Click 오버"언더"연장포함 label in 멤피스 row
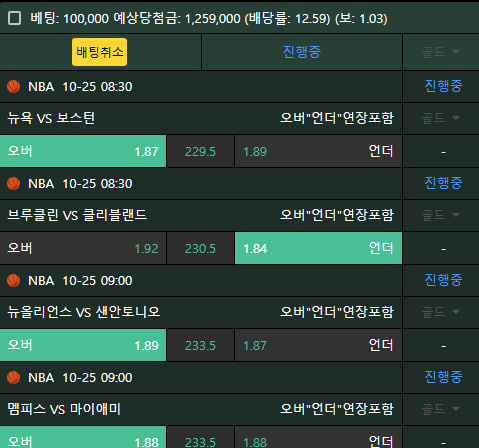Screen dimensions: 479x448 (337, 409)
